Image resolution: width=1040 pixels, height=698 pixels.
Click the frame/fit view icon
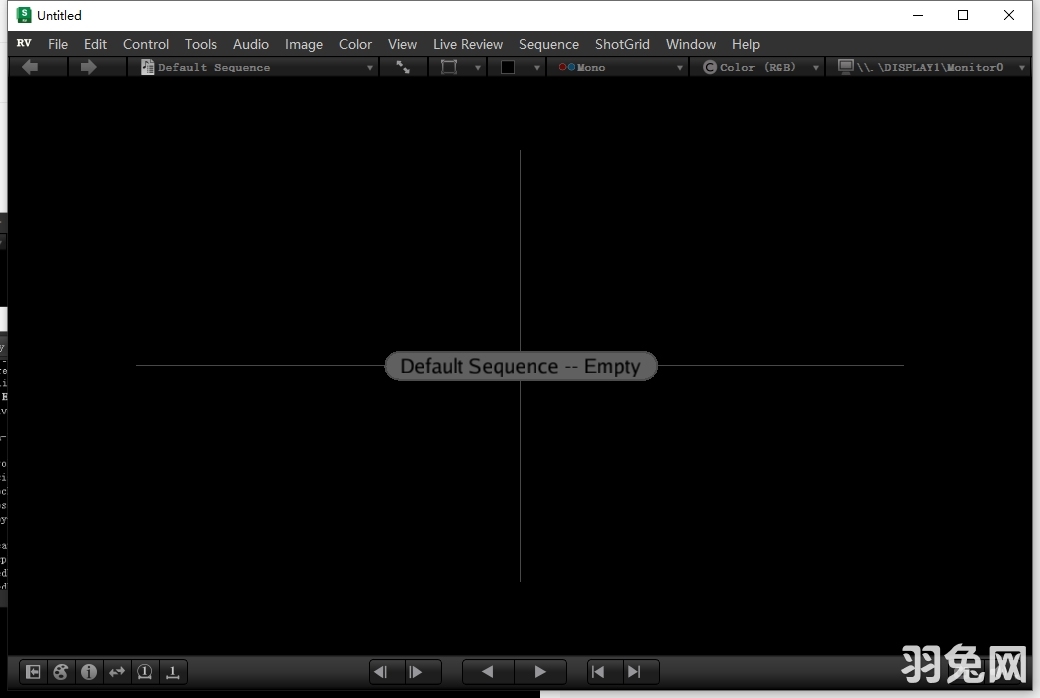tap(449, 67)
